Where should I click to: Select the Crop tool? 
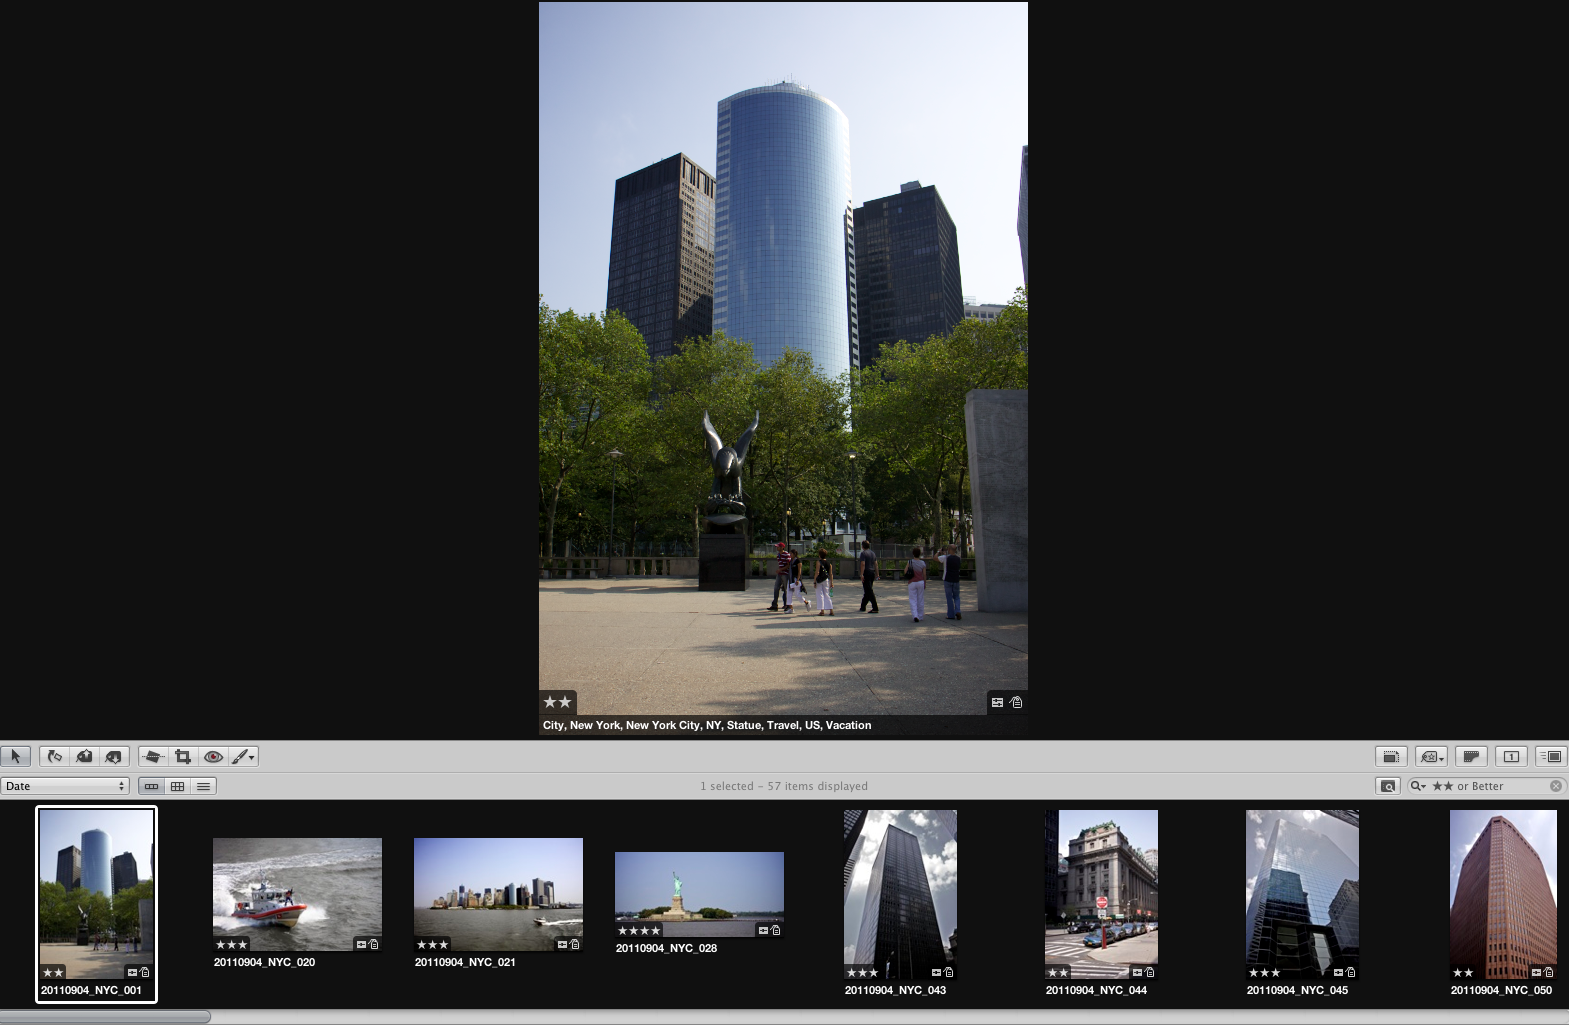(x=183, y=757)
